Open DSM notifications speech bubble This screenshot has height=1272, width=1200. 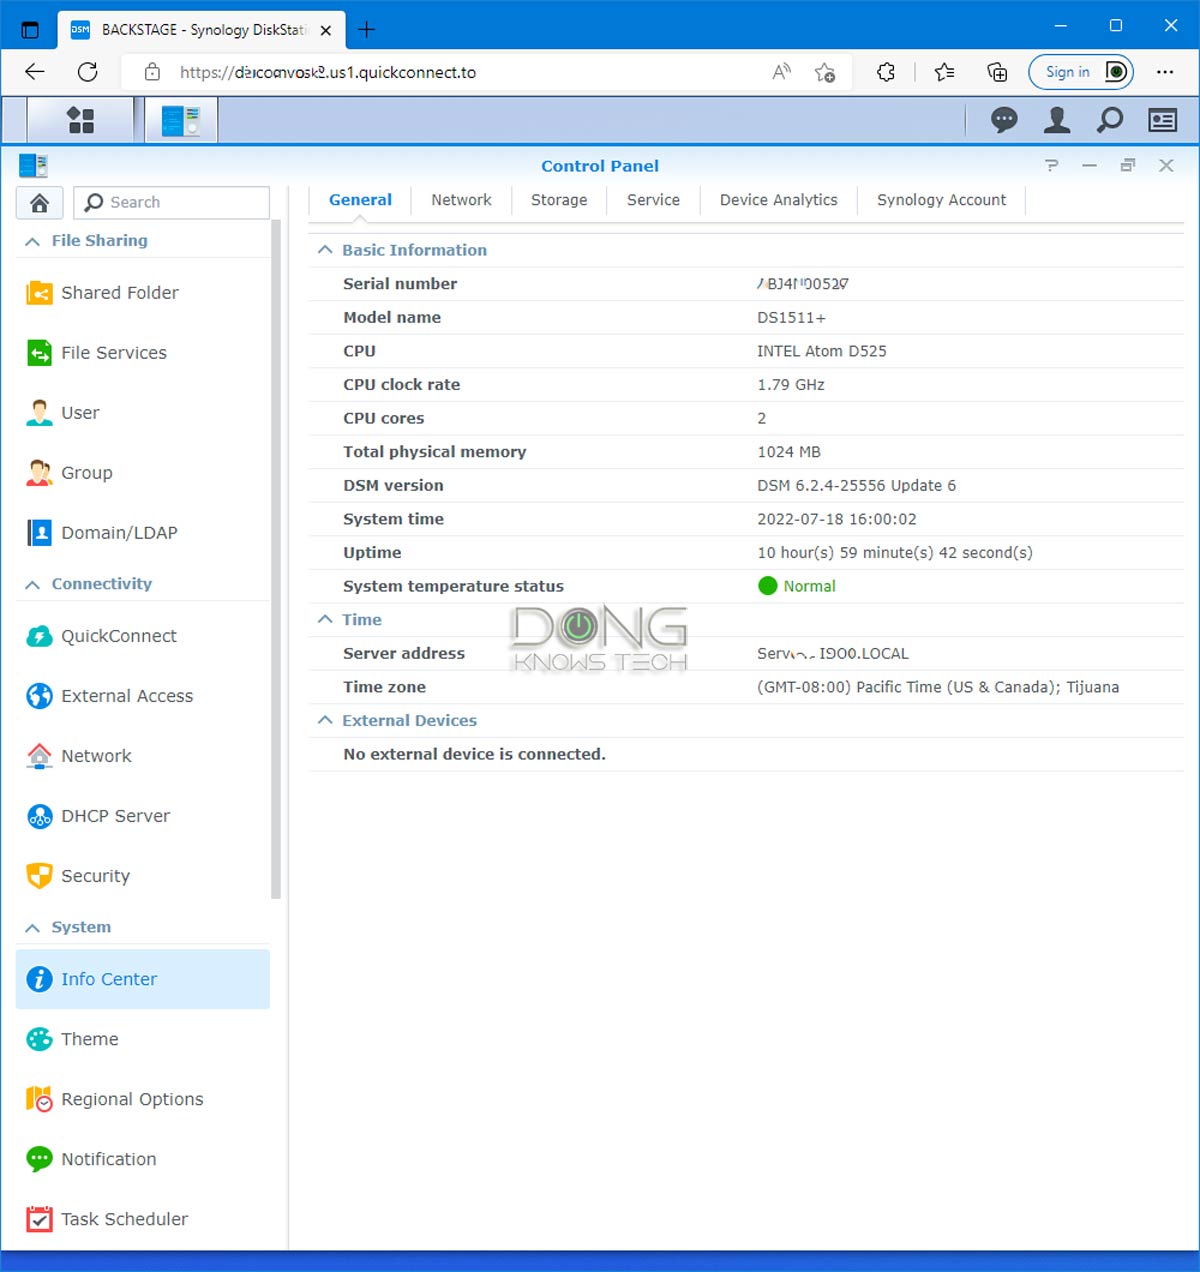pos(1004,121)
